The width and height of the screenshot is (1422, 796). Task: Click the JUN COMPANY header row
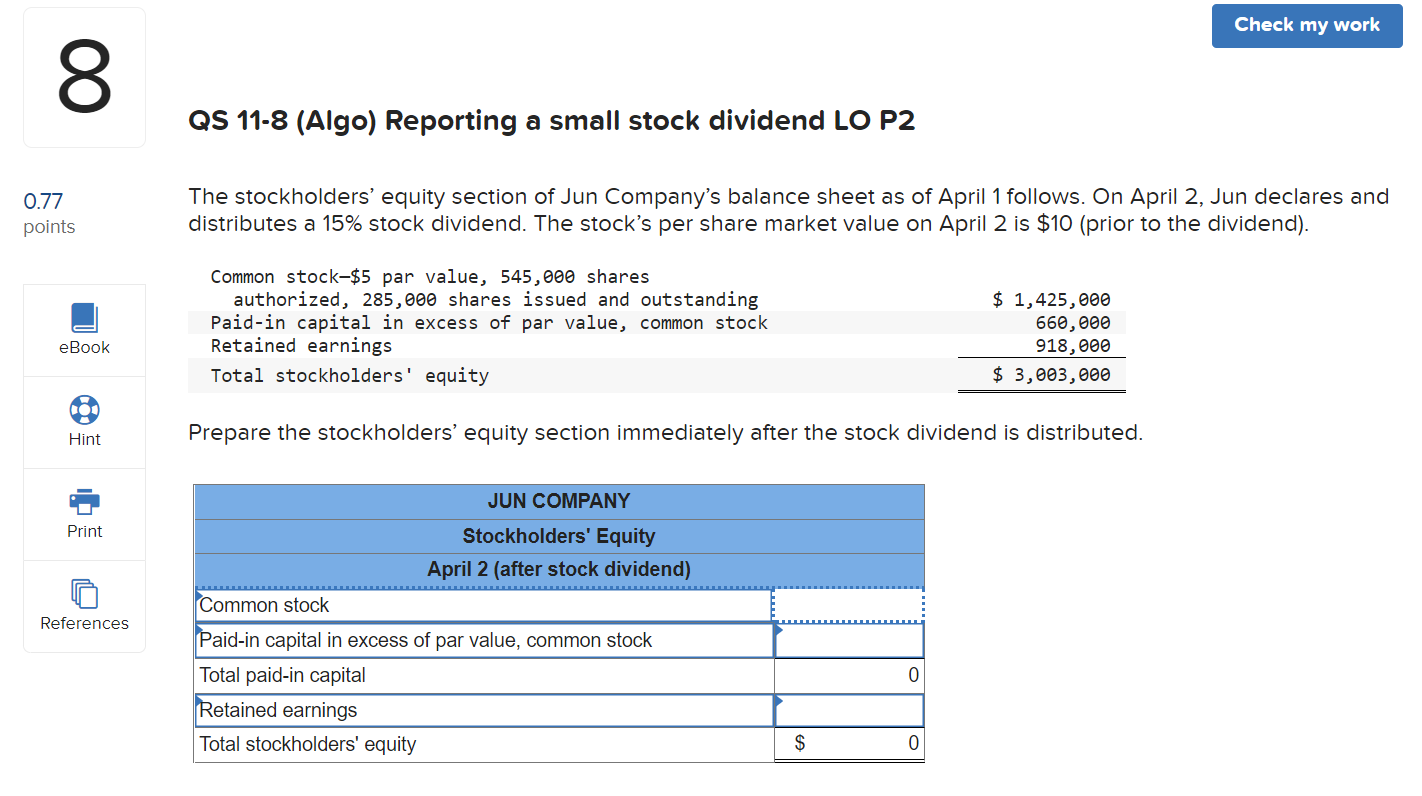(x=558, y=501)
